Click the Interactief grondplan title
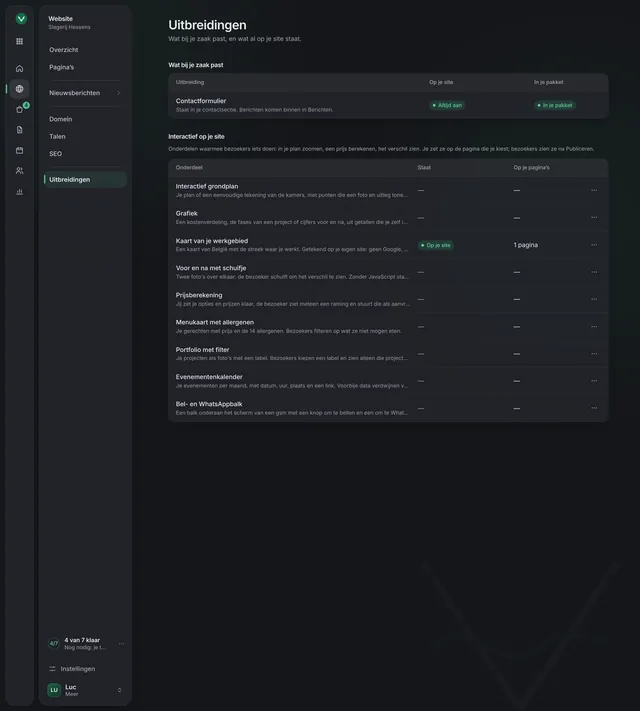 pyautogui.click(x=207, y=186)
